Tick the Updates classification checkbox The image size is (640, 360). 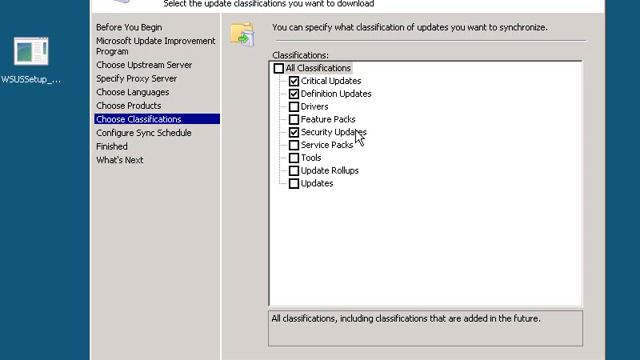[x=294, y=183]
